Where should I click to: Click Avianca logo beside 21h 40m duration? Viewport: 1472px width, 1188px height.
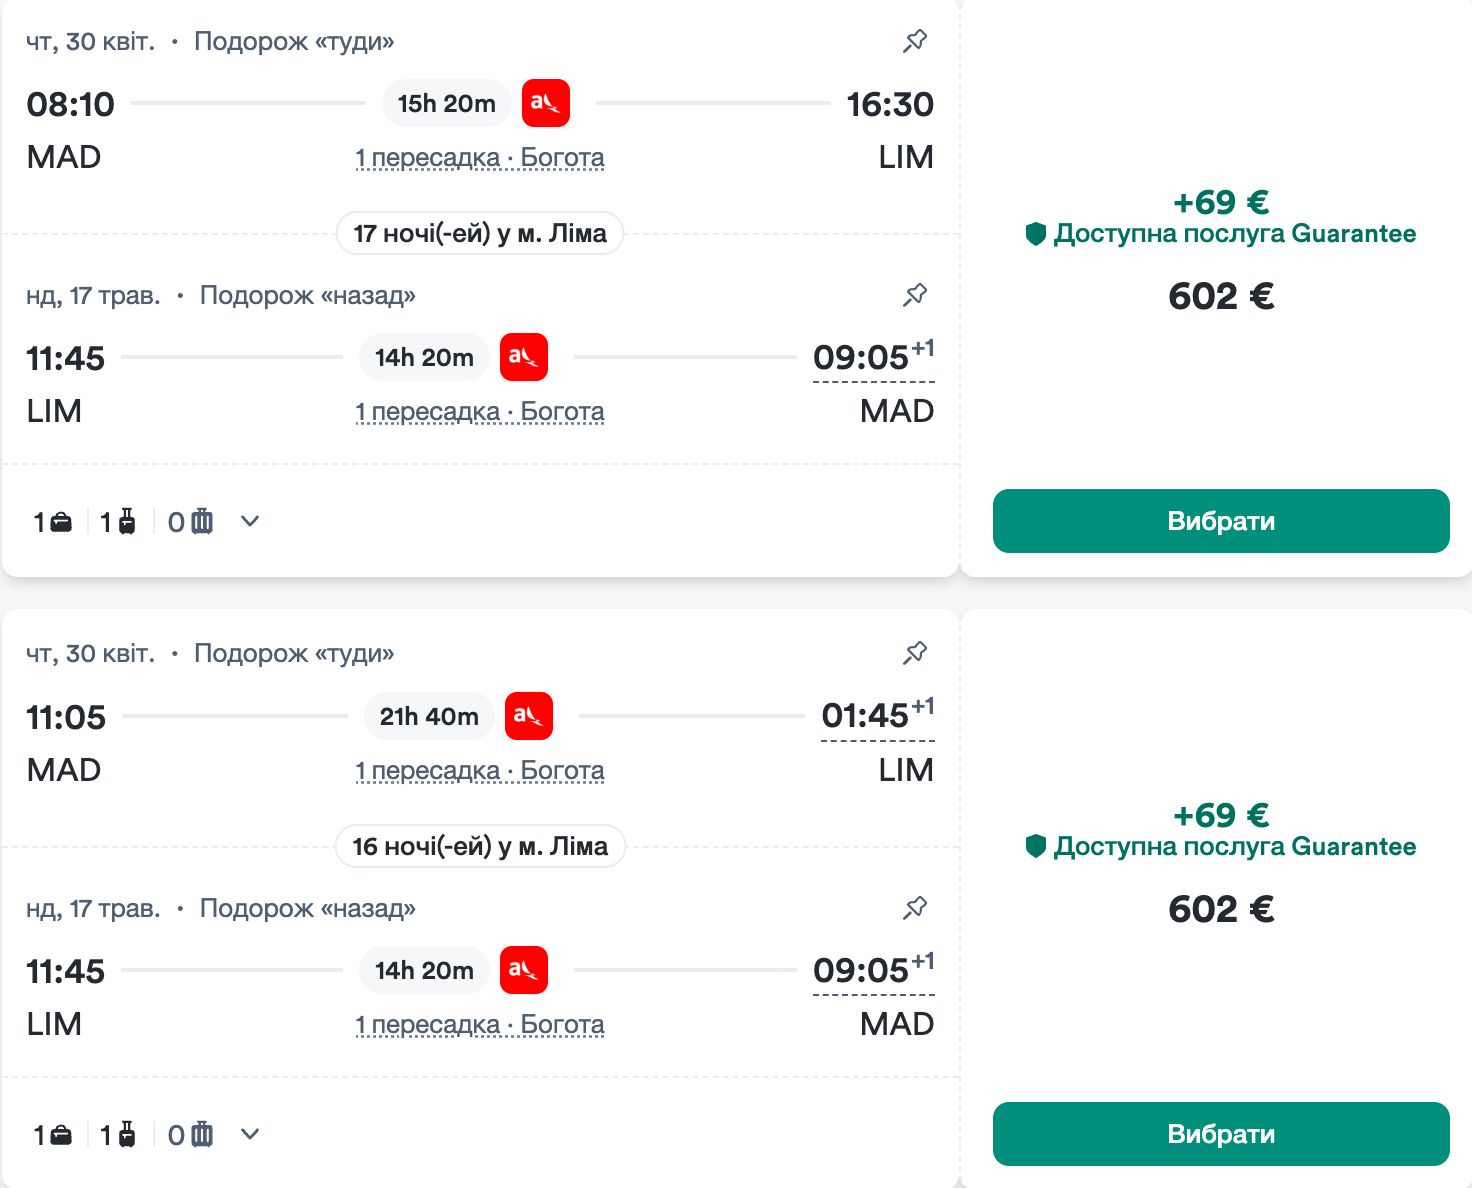coord(529,716)
